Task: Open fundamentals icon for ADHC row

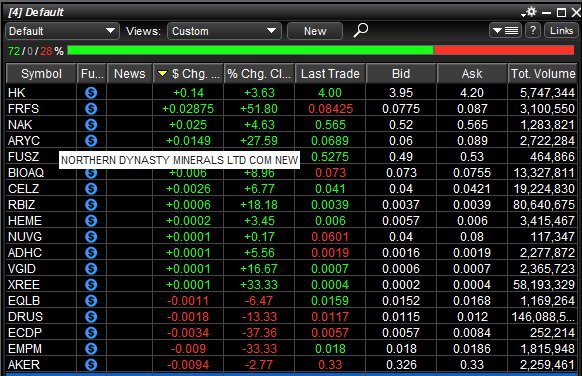Action: [91, 252]
